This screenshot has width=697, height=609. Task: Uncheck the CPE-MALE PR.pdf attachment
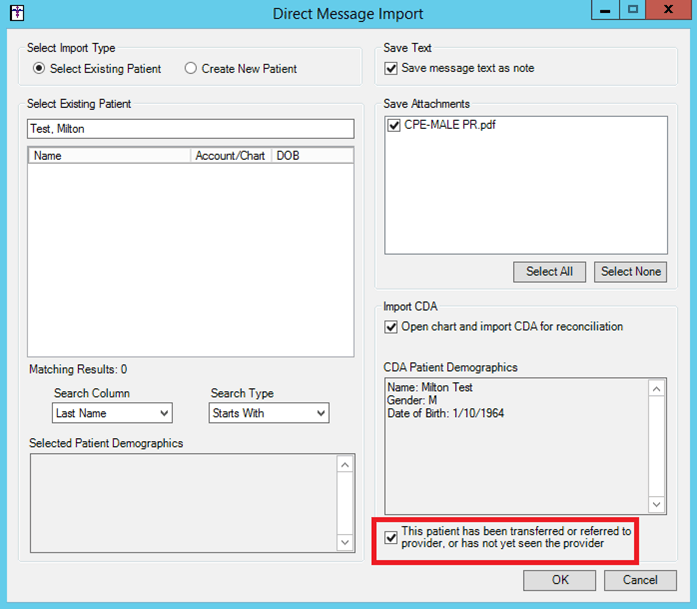394,126
